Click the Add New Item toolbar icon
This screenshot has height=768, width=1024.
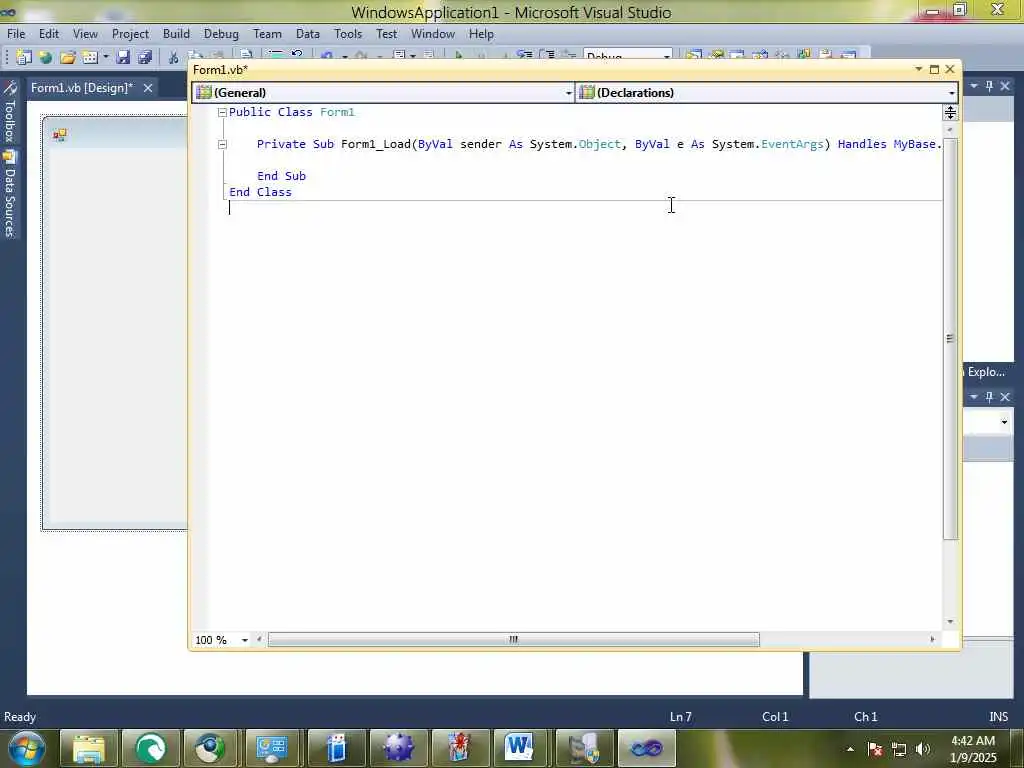(90, 57)
